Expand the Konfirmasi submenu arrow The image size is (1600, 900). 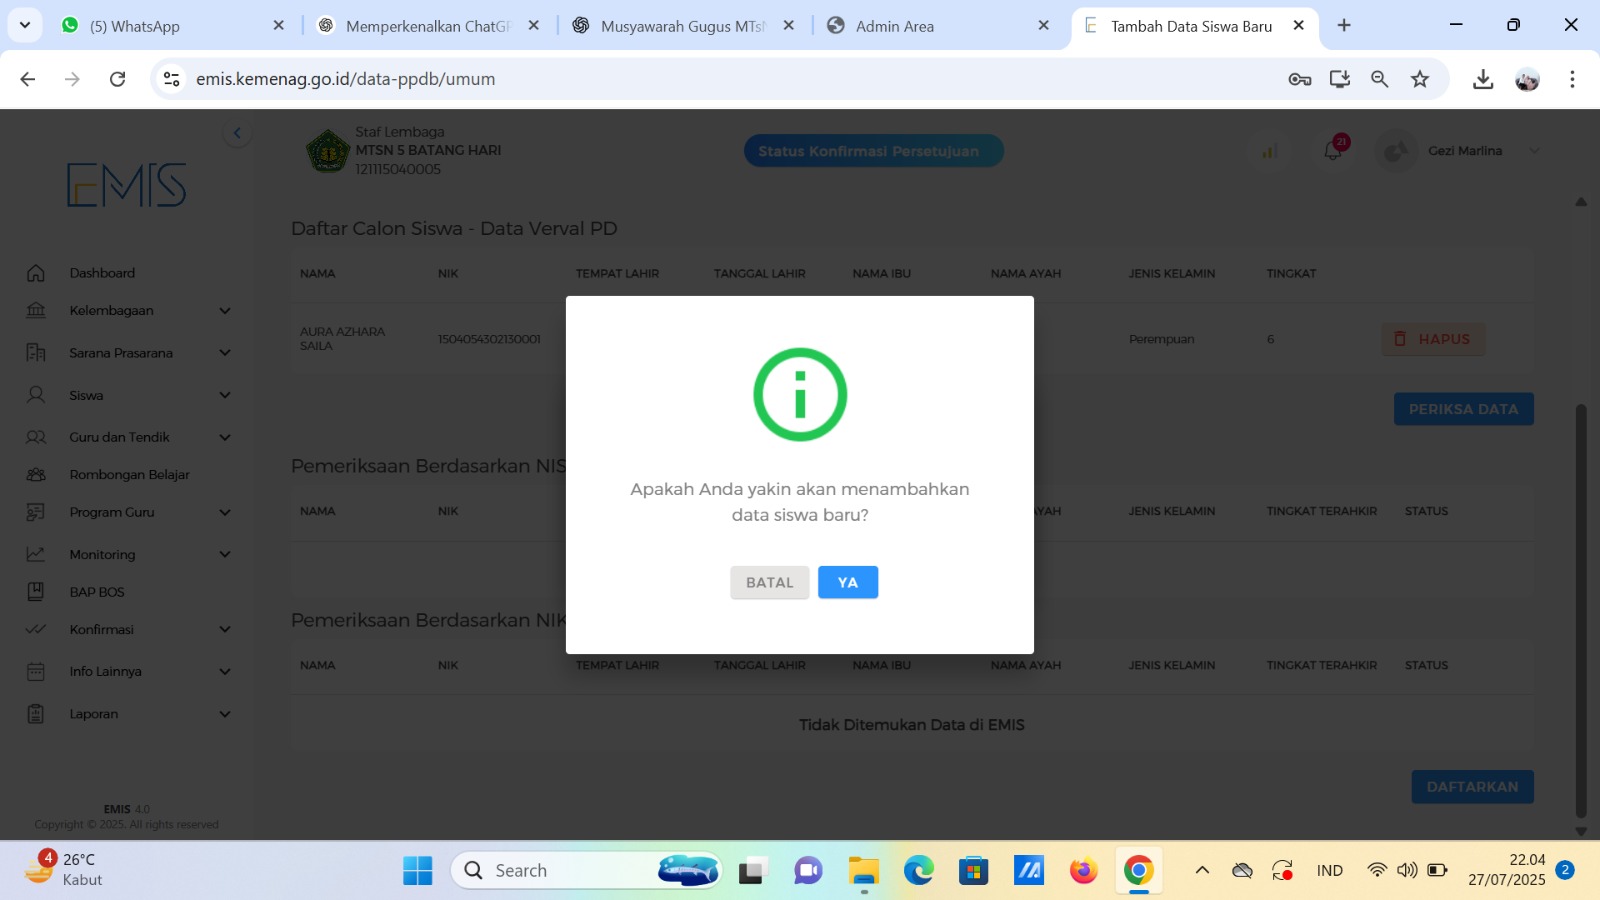[x=225, y=630]
